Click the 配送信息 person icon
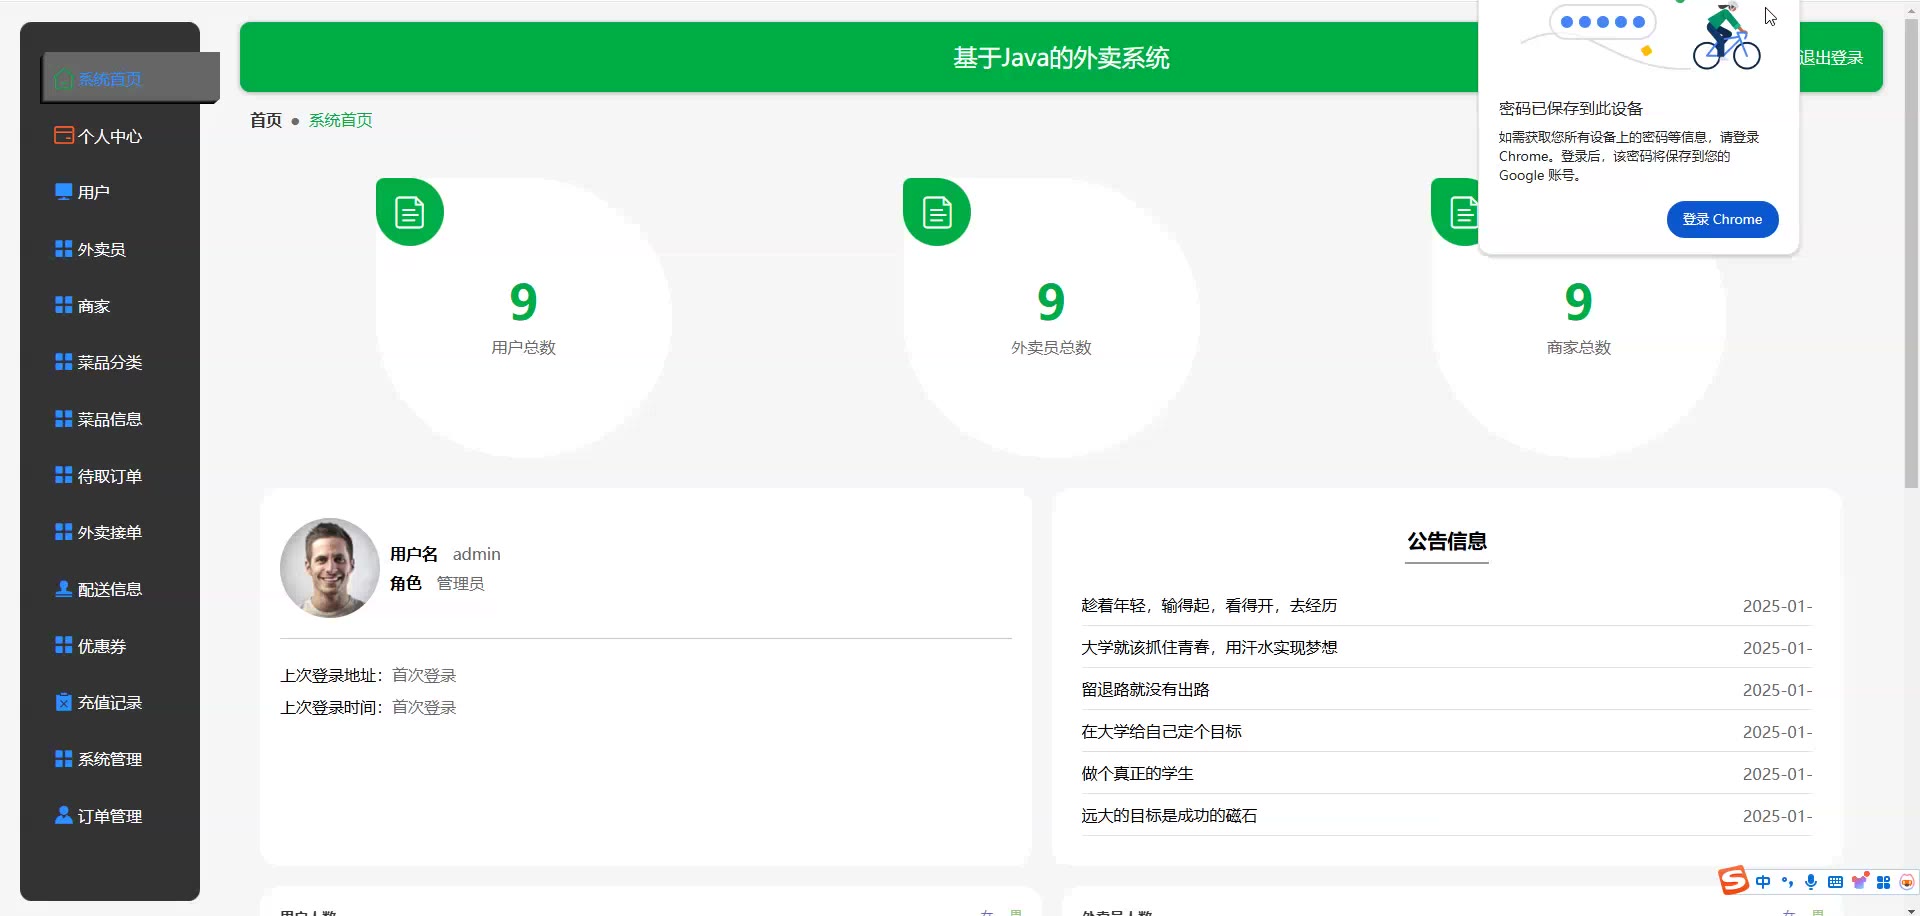 64,589
